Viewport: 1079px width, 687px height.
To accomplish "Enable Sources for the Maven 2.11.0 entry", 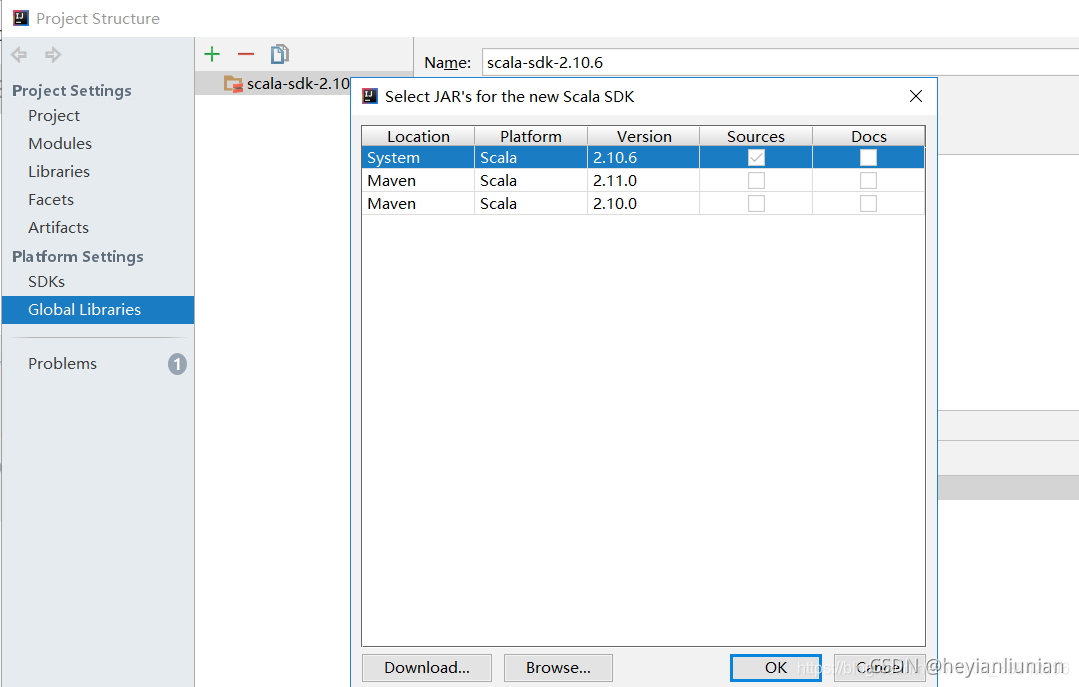I will (x=756, y=180).
